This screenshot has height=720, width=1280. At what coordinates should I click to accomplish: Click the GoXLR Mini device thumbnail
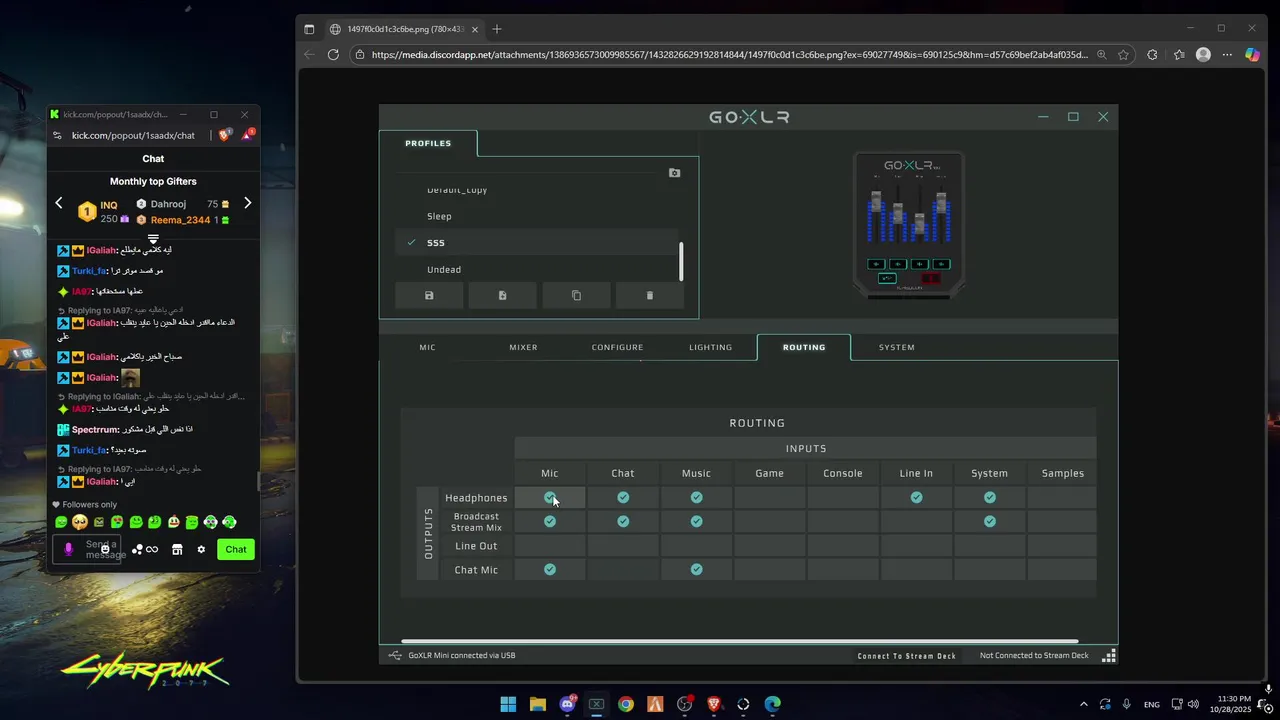tap(909, 226)
